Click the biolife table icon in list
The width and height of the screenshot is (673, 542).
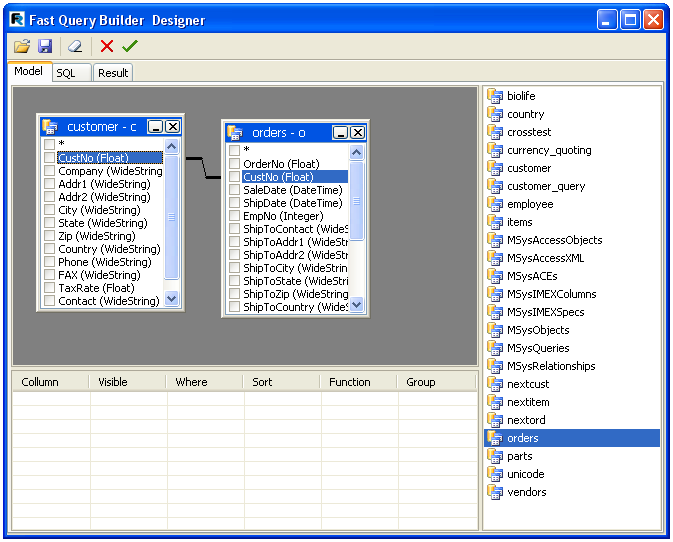[494, 96]
